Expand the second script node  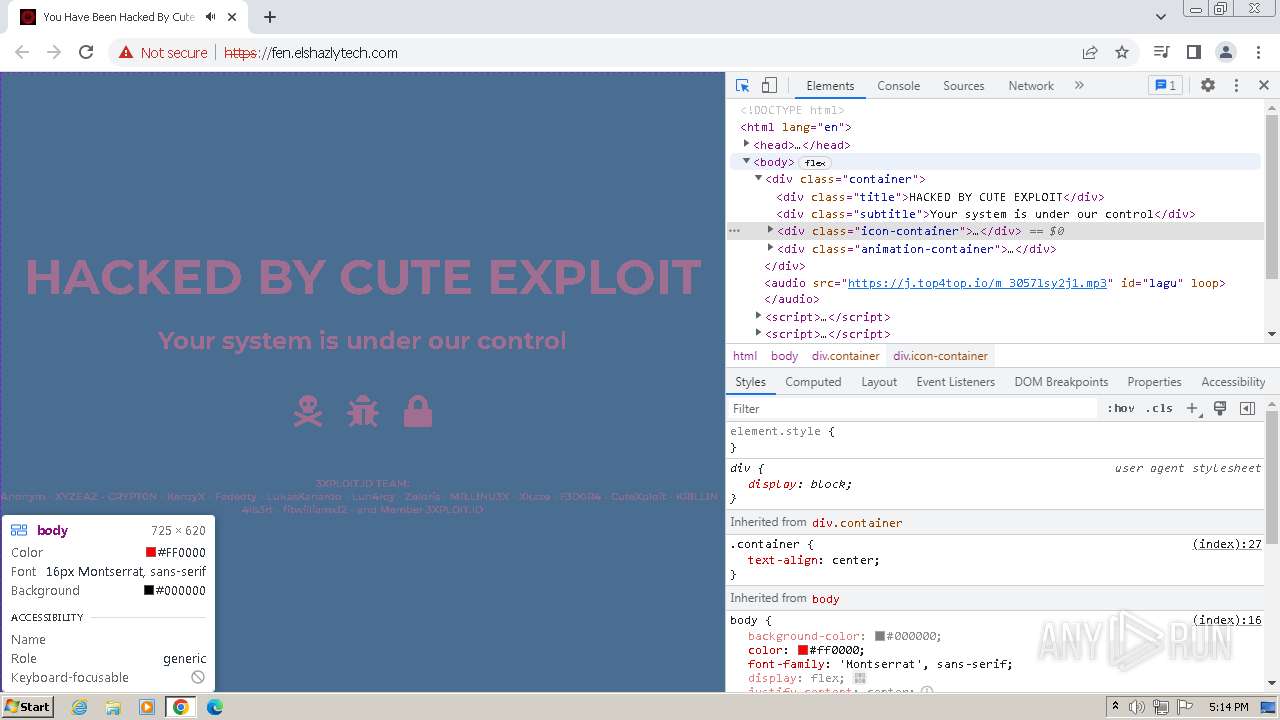(x=758, y=333)
